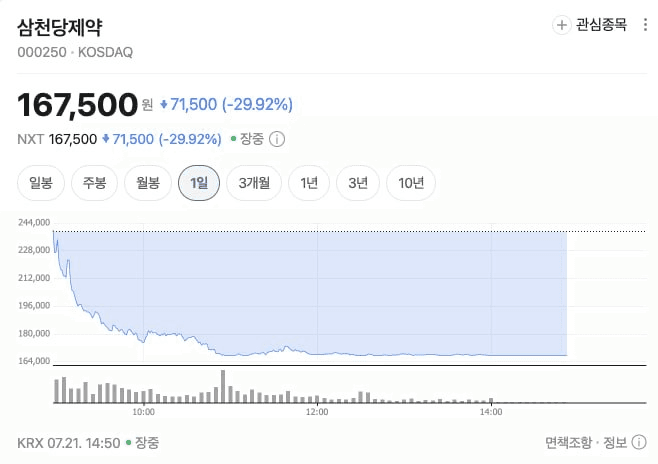
Task: Click the info icon beside 면책조항 · 정보
Action: pos(639,442)
